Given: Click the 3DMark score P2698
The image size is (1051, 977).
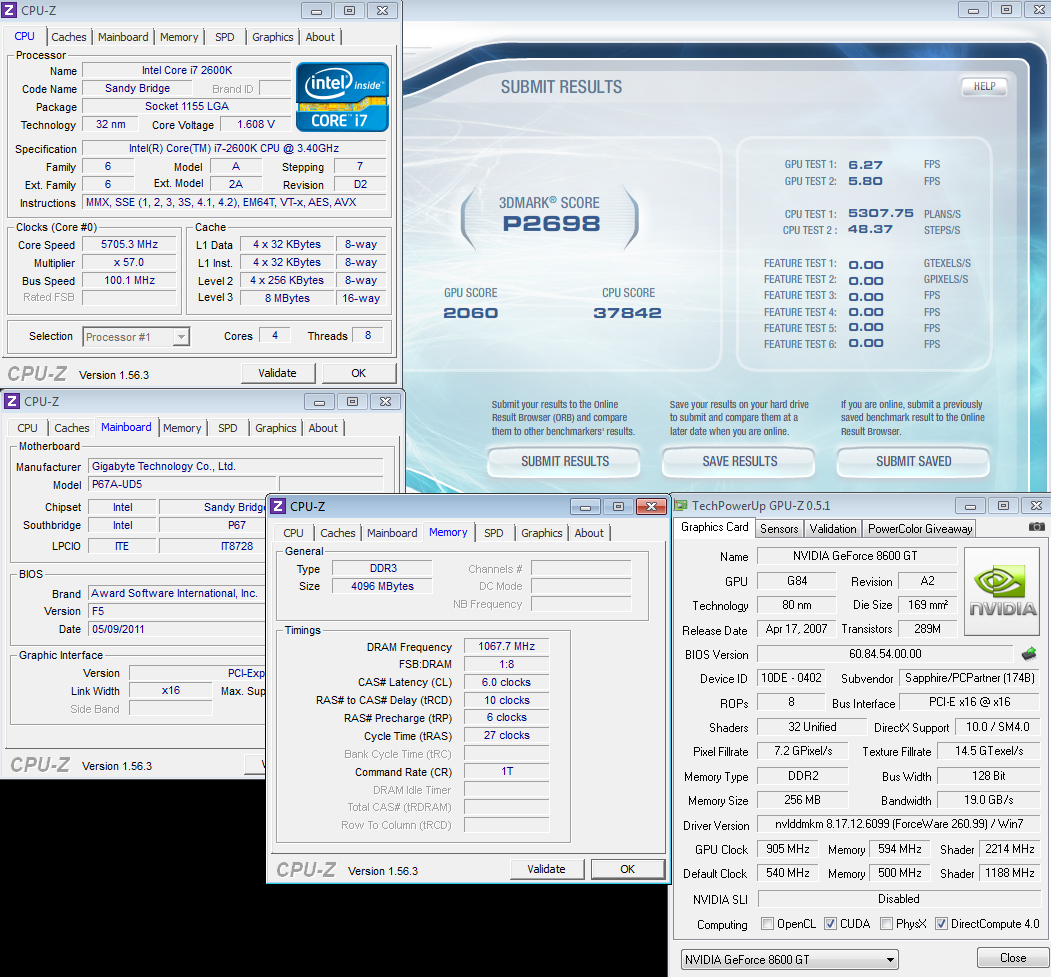Looking at the screenshot, I should [x=551, y=223].
